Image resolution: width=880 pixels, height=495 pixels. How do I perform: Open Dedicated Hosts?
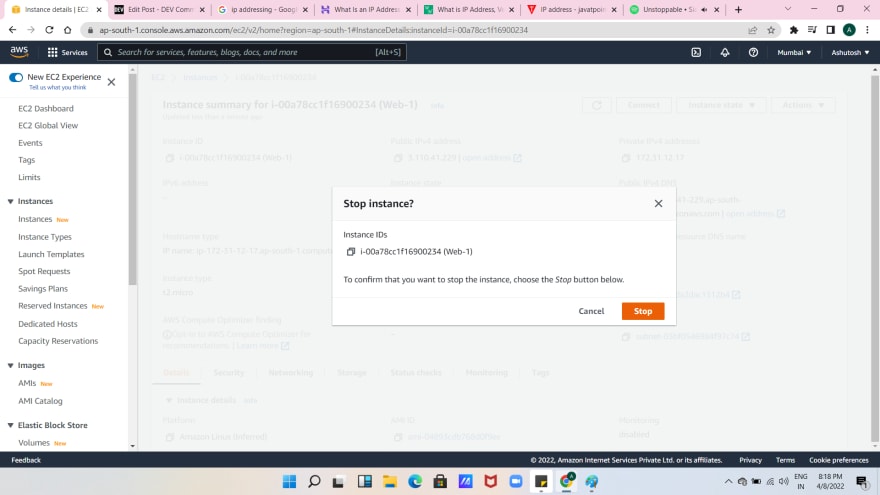(48, 324)
